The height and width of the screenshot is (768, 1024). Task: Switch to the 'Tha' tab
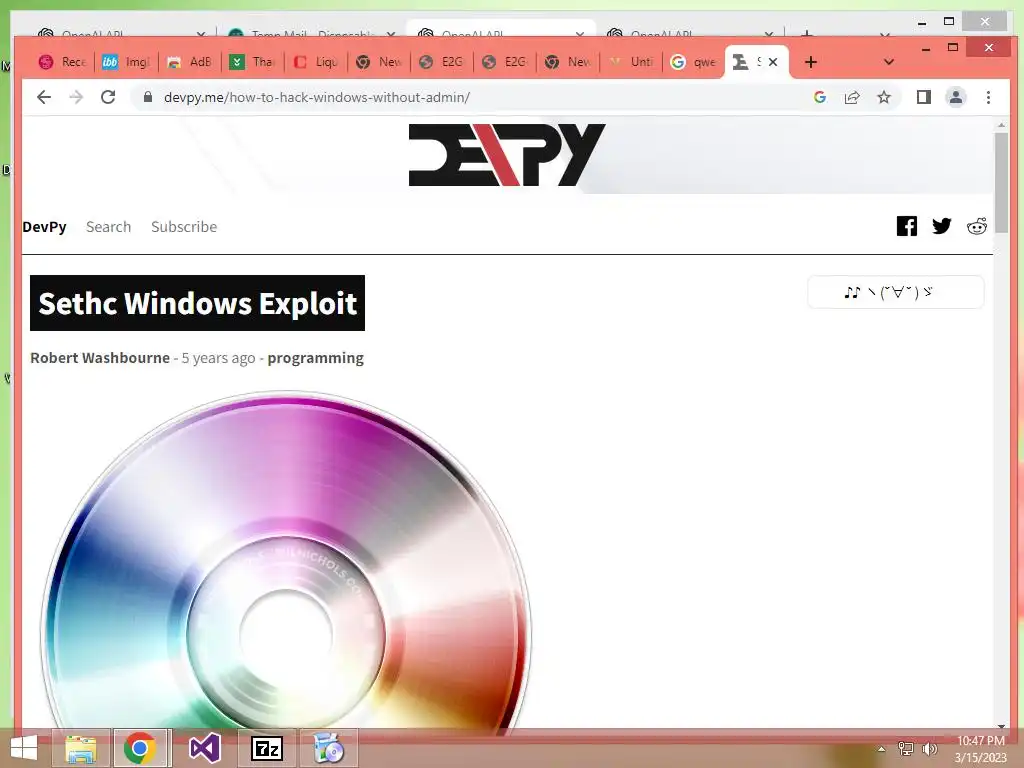pos(253,62)
